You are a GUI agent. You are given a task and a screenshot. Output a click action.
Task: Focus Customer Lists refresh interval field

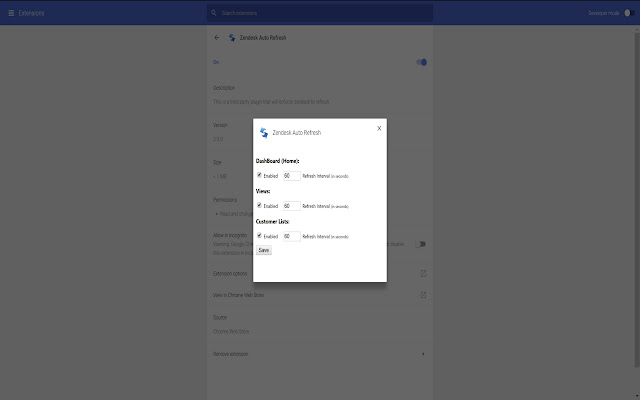(292, 236)
